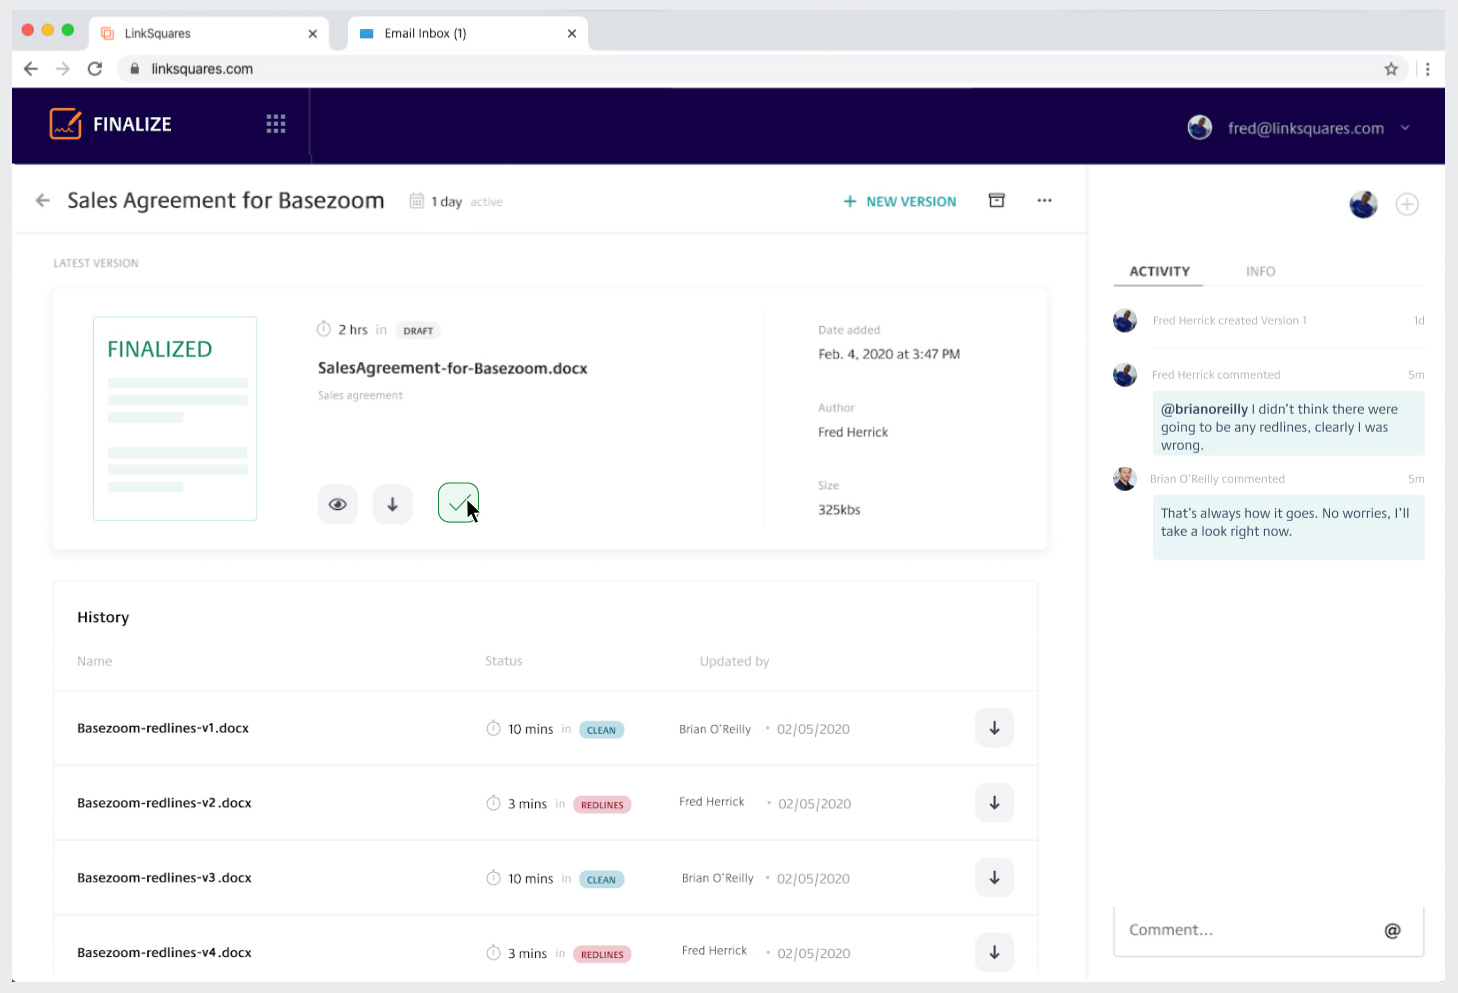Viewport: 1458px width, 993px height.
Task: Click the size value 325kbs
Action: coord(839,510)
